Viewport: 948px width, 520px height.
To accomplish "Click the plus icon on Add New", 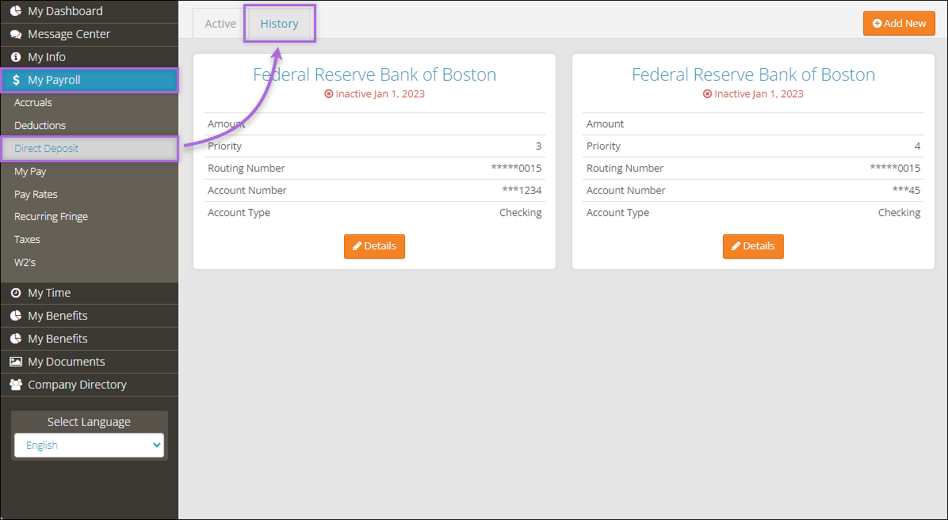I will pos(877,23).
